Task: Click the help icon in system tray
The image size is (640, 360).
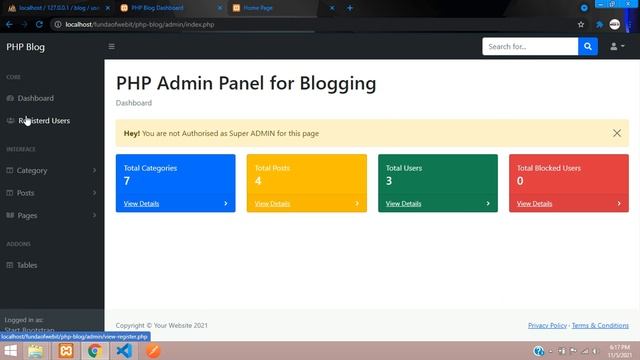Action: 538,351
